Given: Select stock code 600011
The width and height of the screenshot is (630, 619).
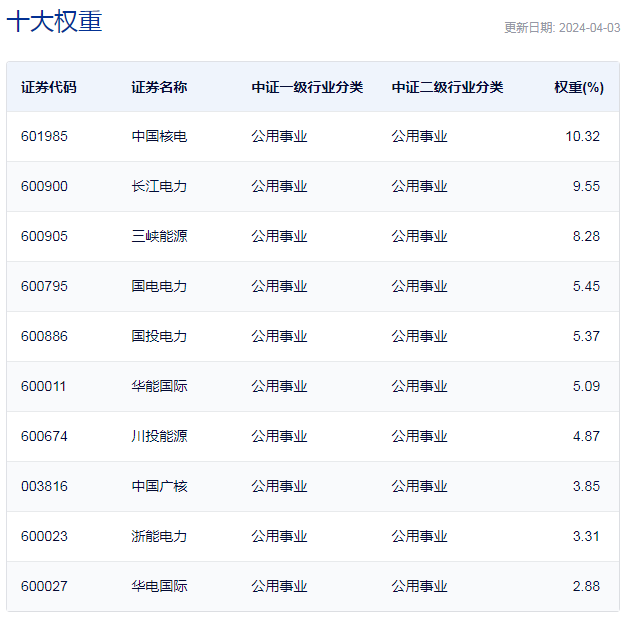Looking at the screenshot, I should click(43, 386).
